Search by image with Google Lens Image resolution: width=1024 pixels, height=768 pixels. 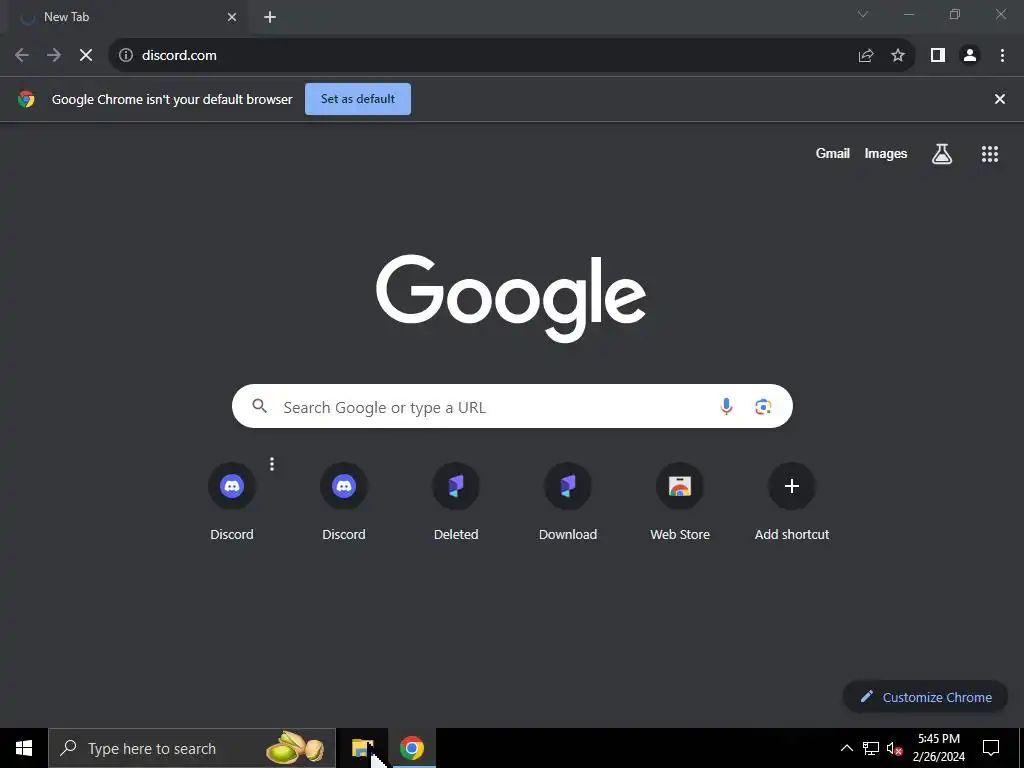(x=763, y=407)
